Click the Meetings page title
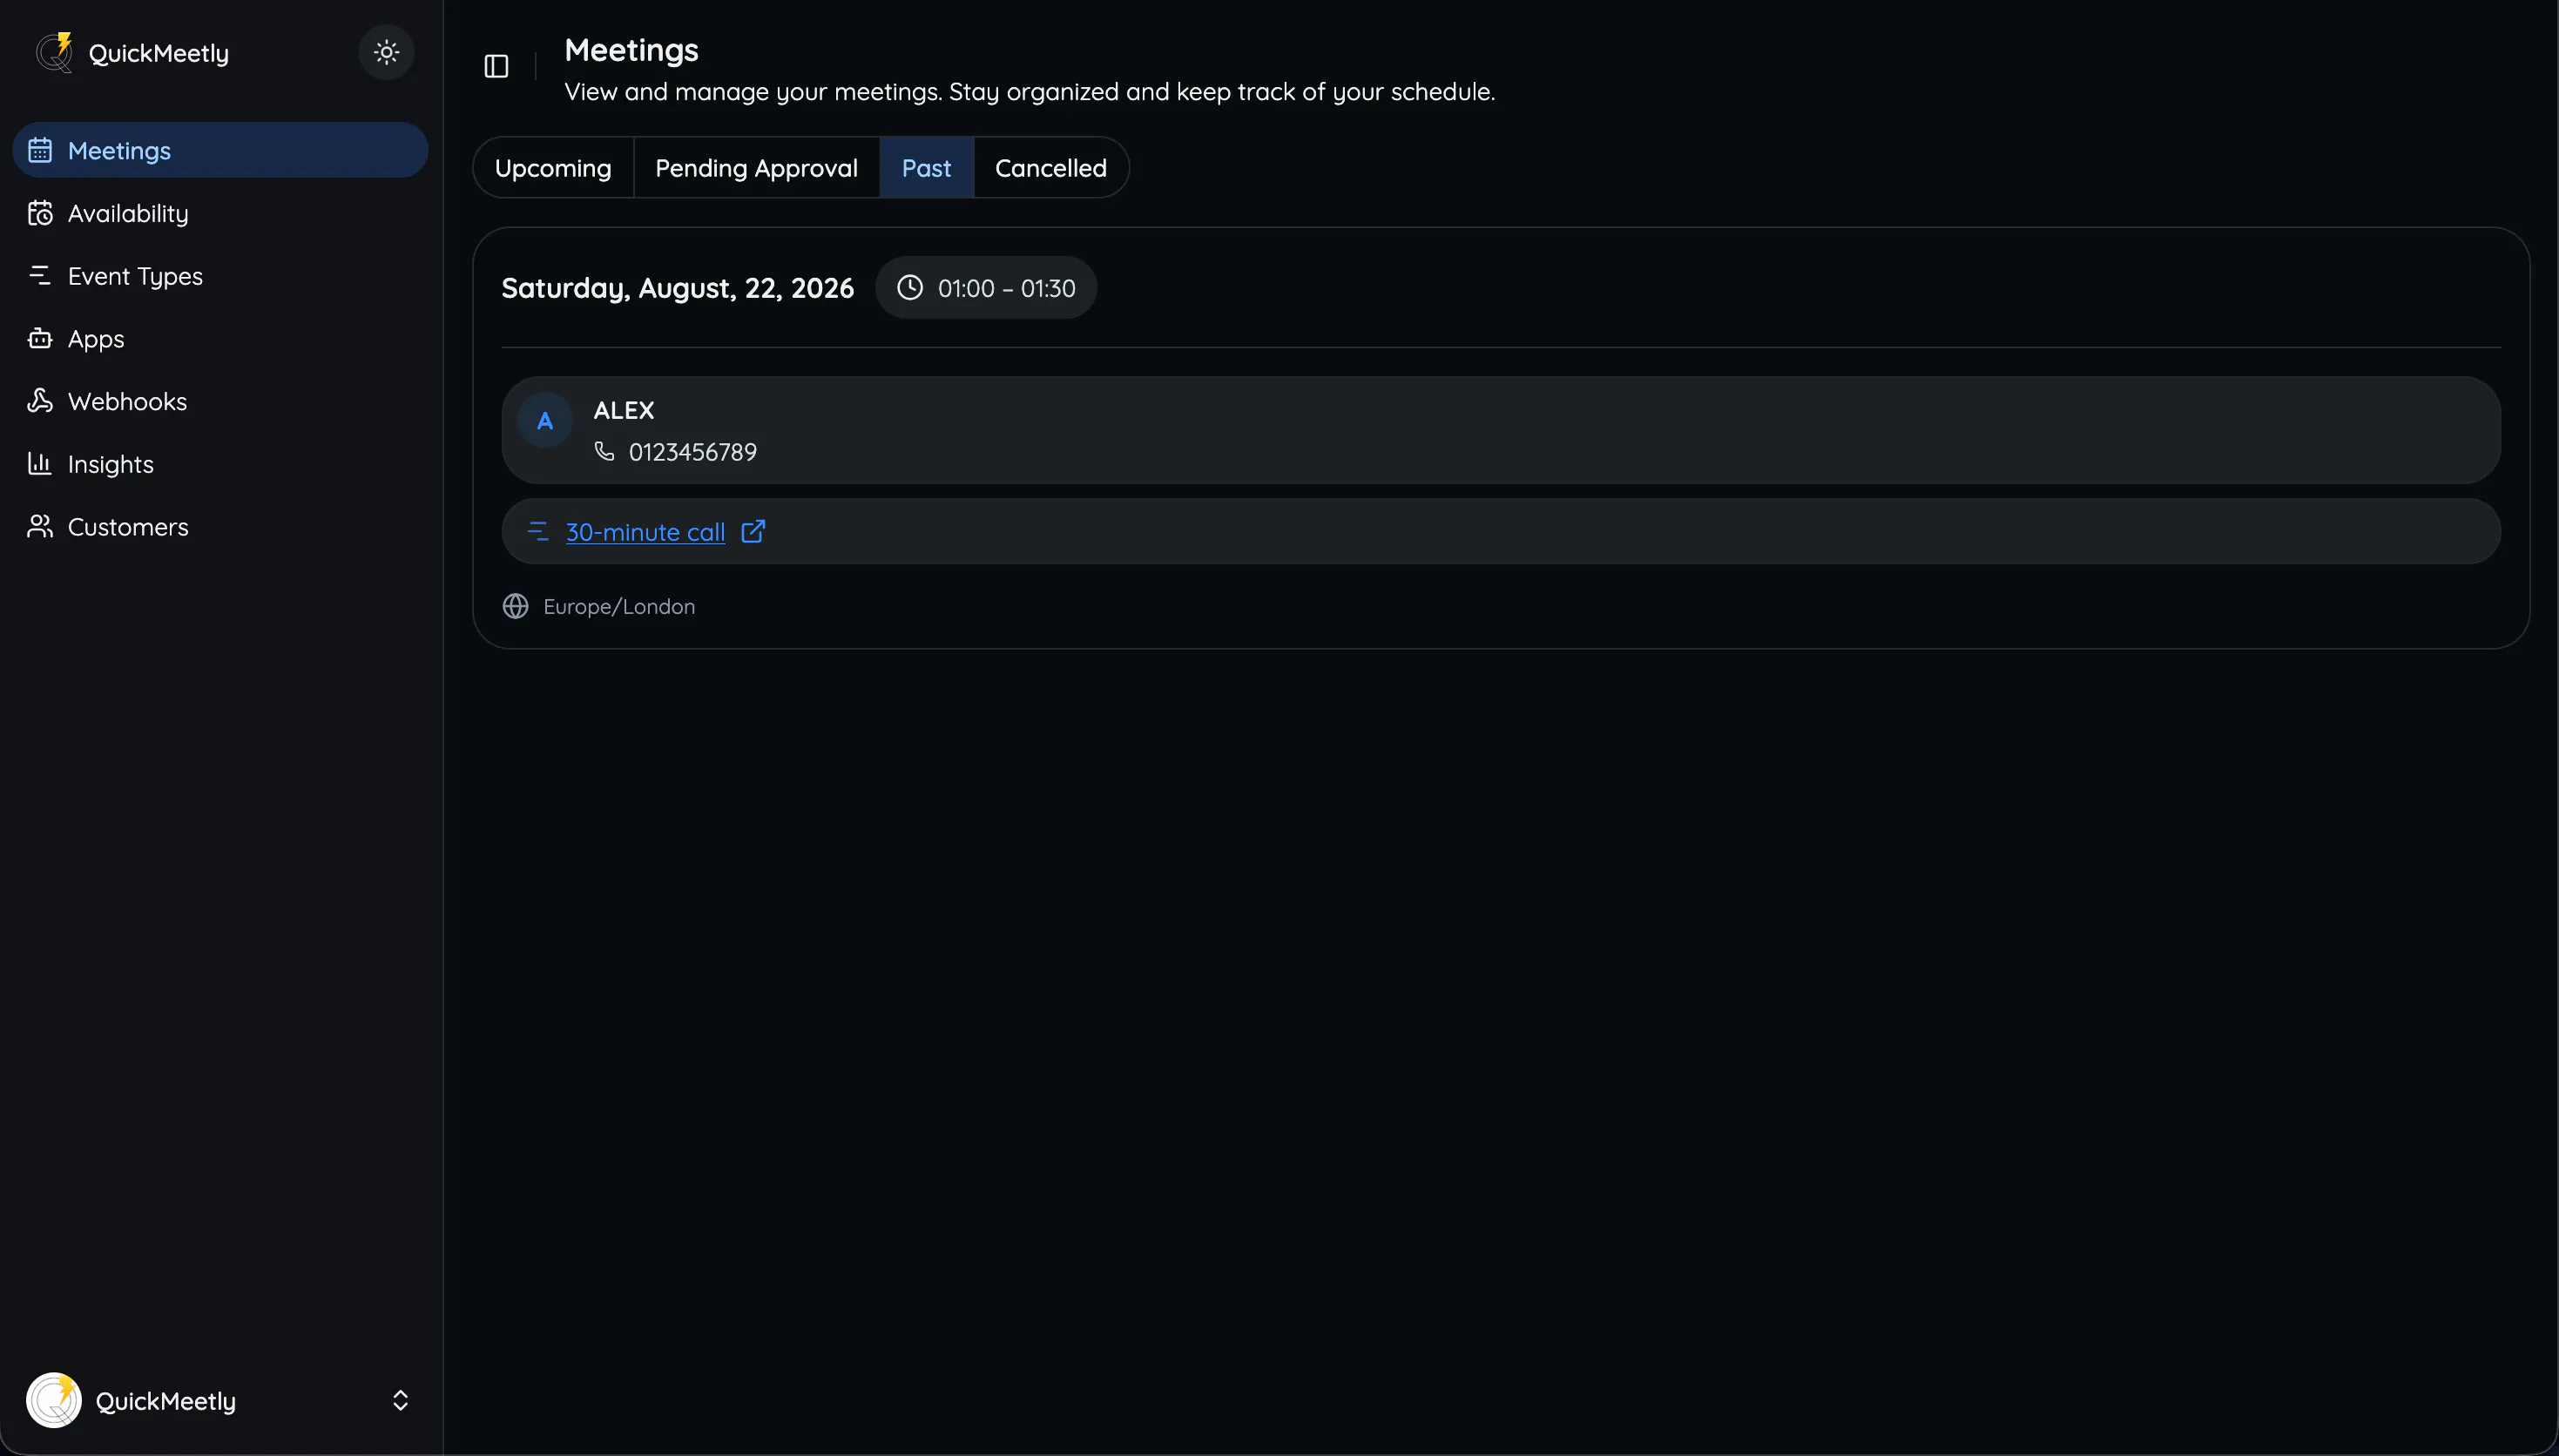 pyautogui.click(x=631, y=50)
